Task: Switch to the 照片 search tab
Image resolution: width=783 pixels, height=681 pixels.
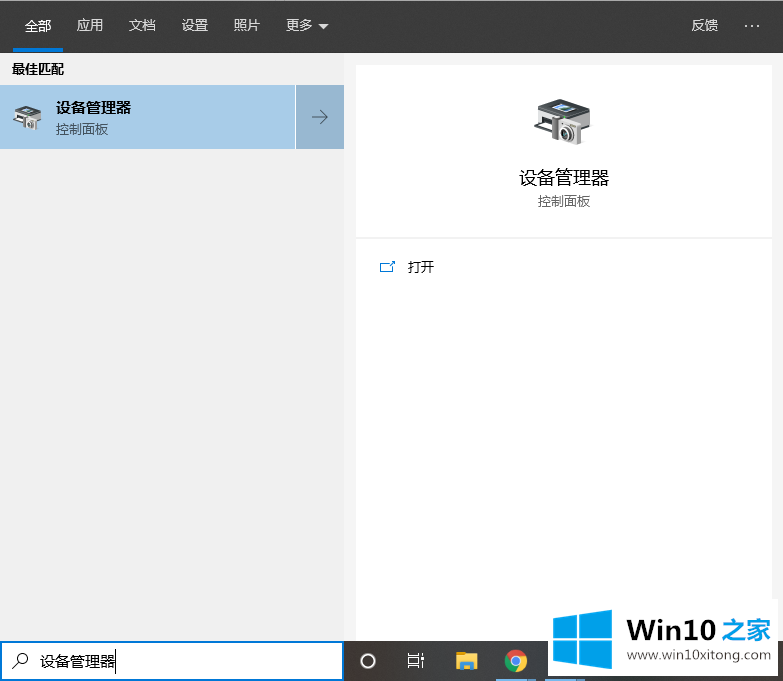Action: coord(247,25)
